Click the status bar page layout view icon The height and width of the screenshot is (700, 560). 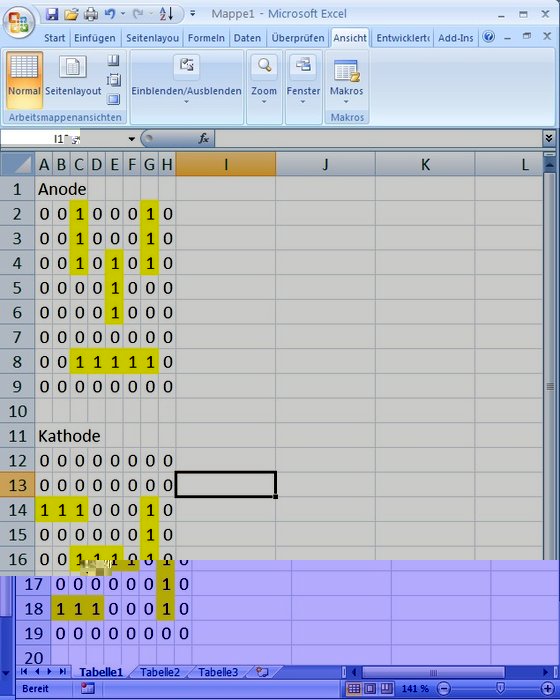370,688
